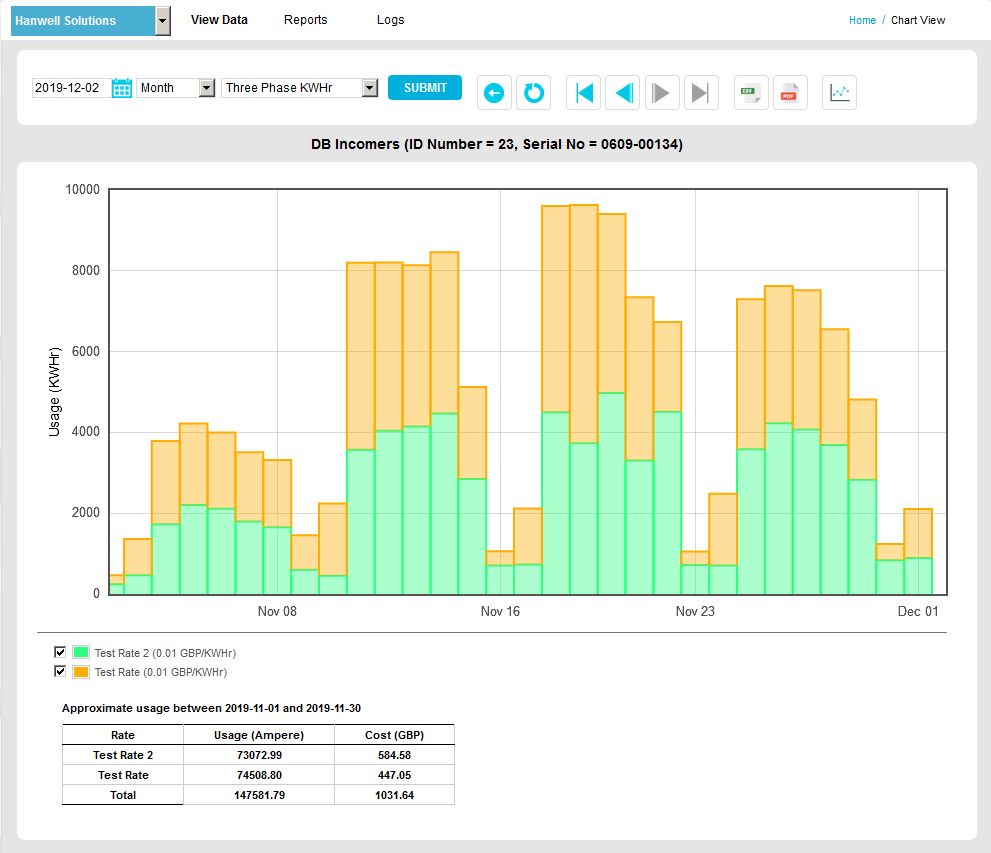Viewport: 991px width, 853px height.
Task: Click the 74508.80 usage cell
Action: pyautogui.click(x=259, y=775)
